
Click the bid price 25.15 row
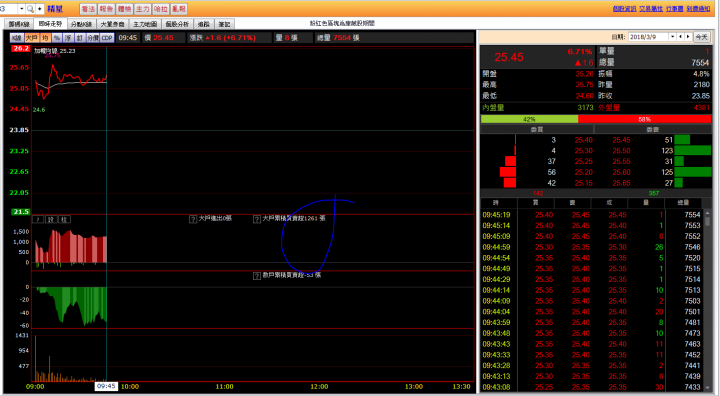pos(583,183)
